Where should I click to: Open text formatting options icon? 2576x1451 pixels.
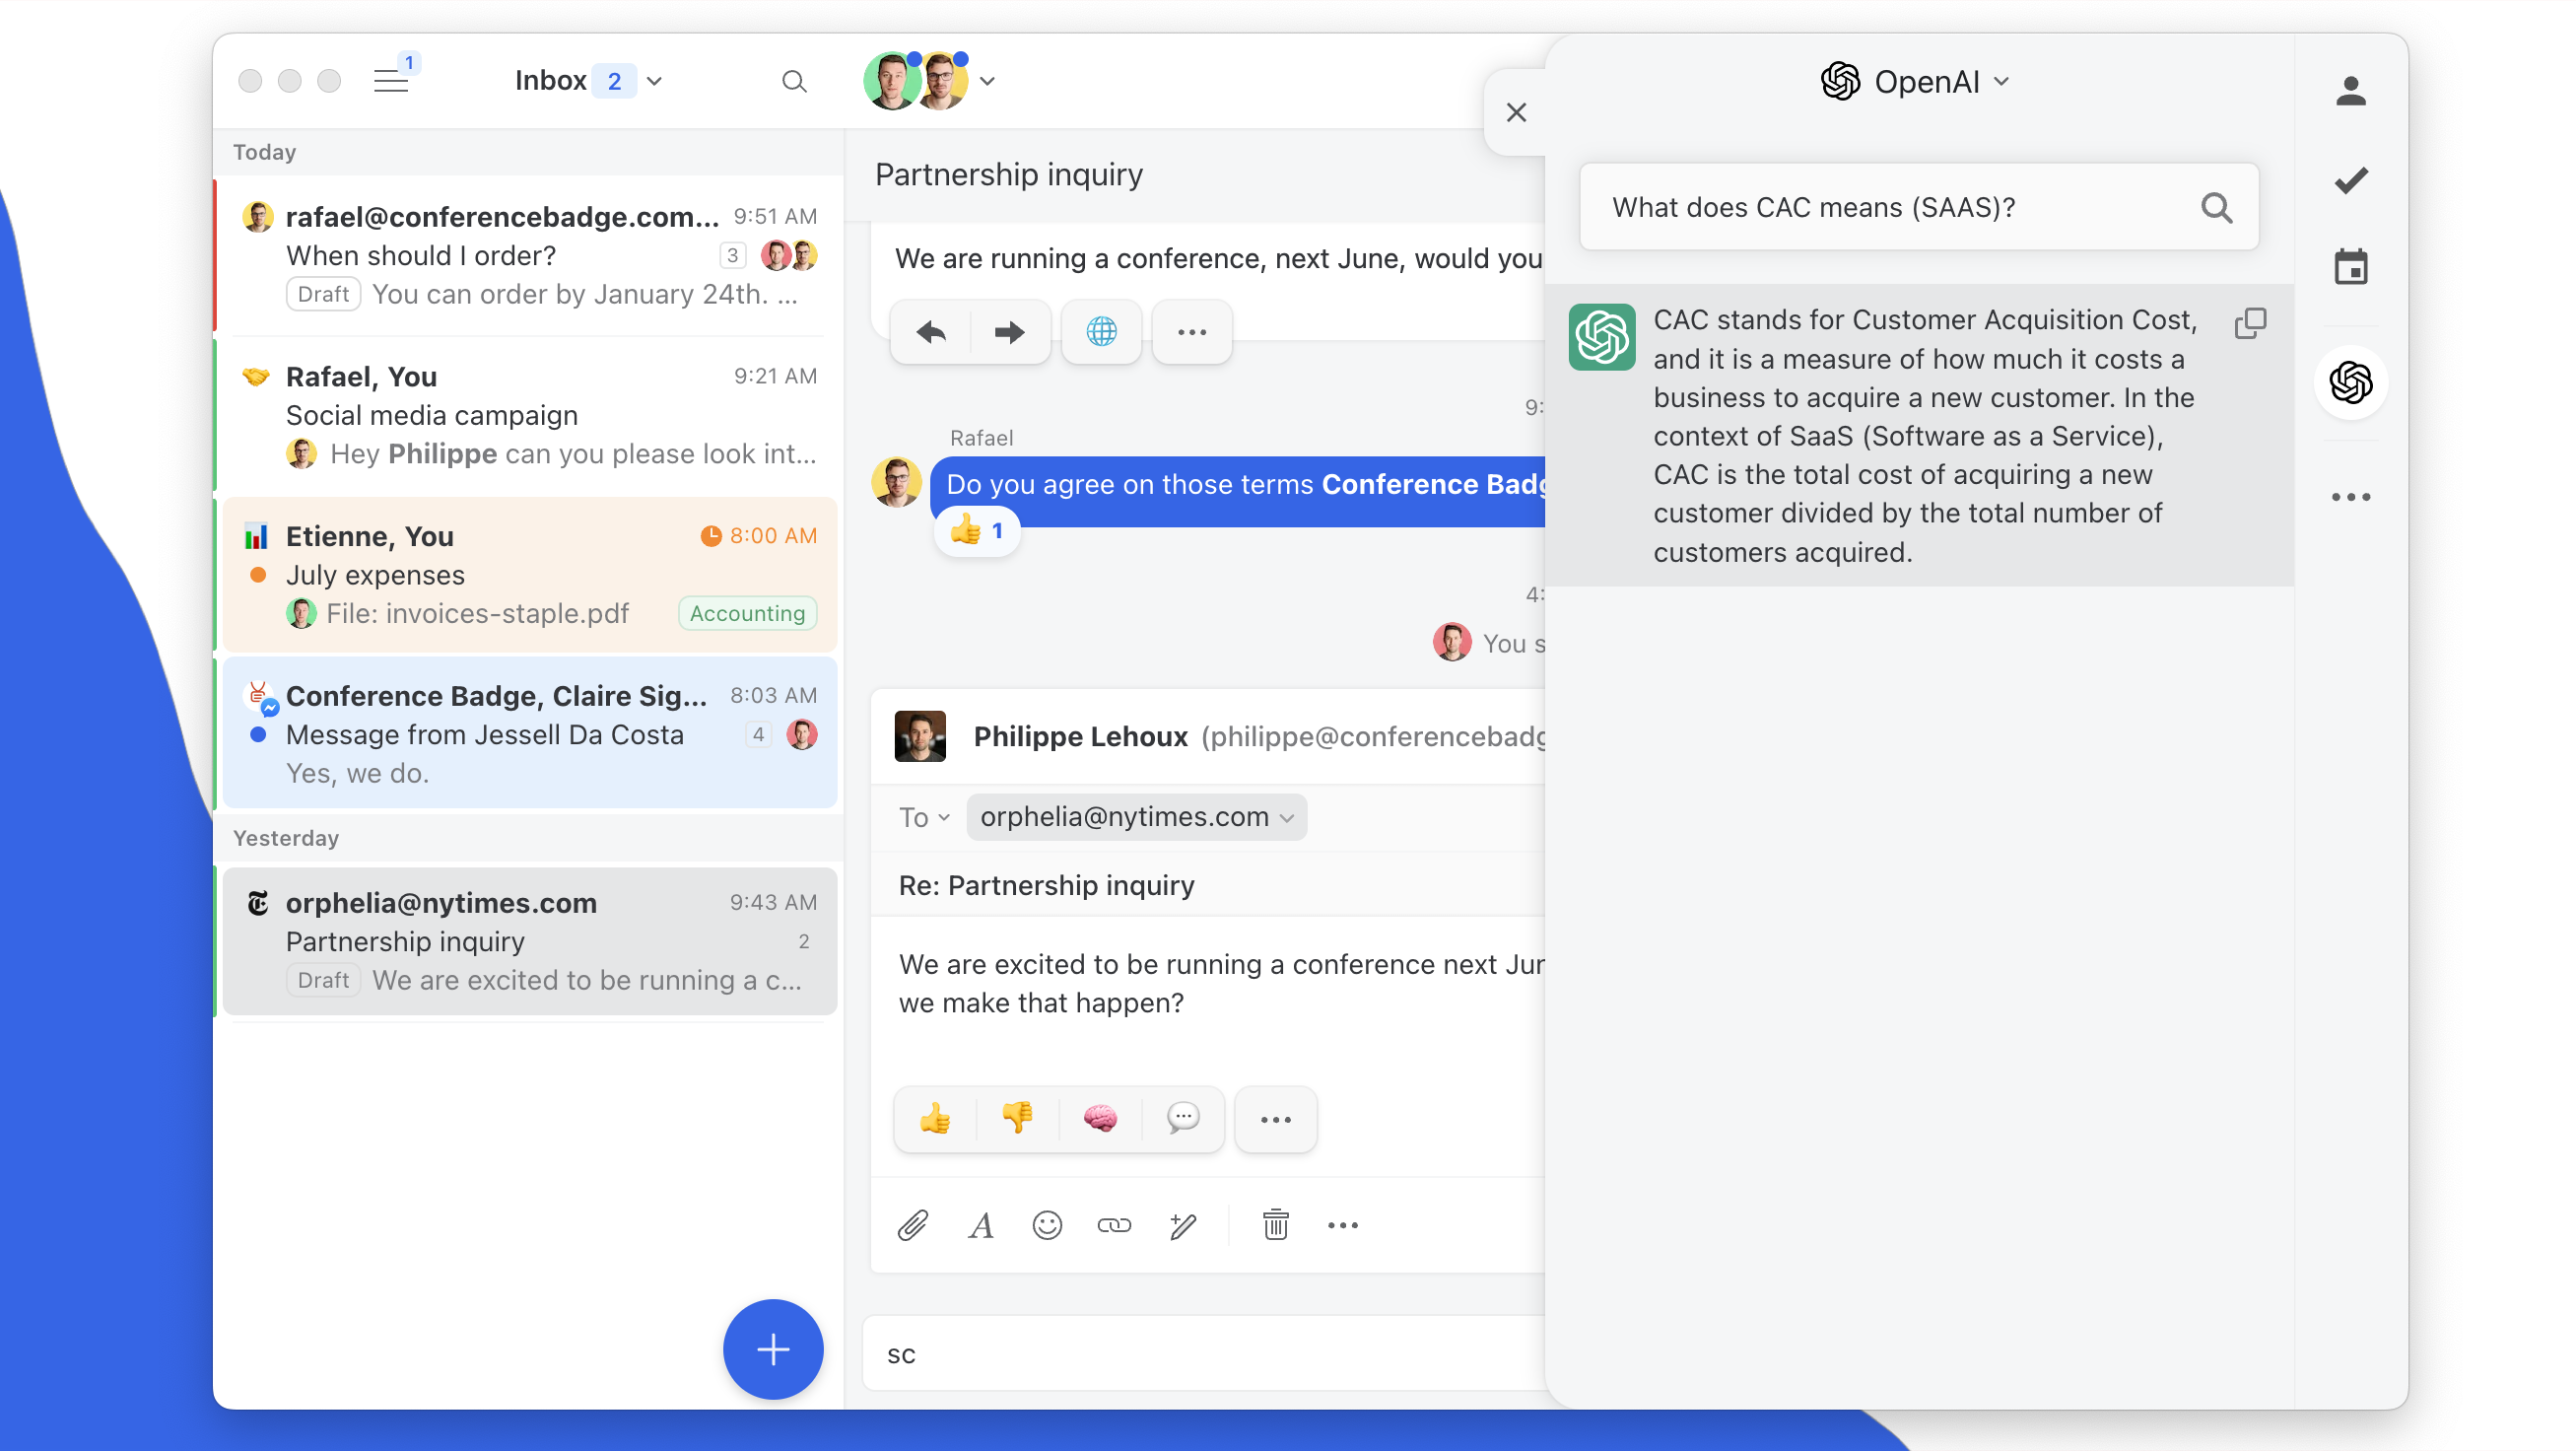click(981, 1225)
